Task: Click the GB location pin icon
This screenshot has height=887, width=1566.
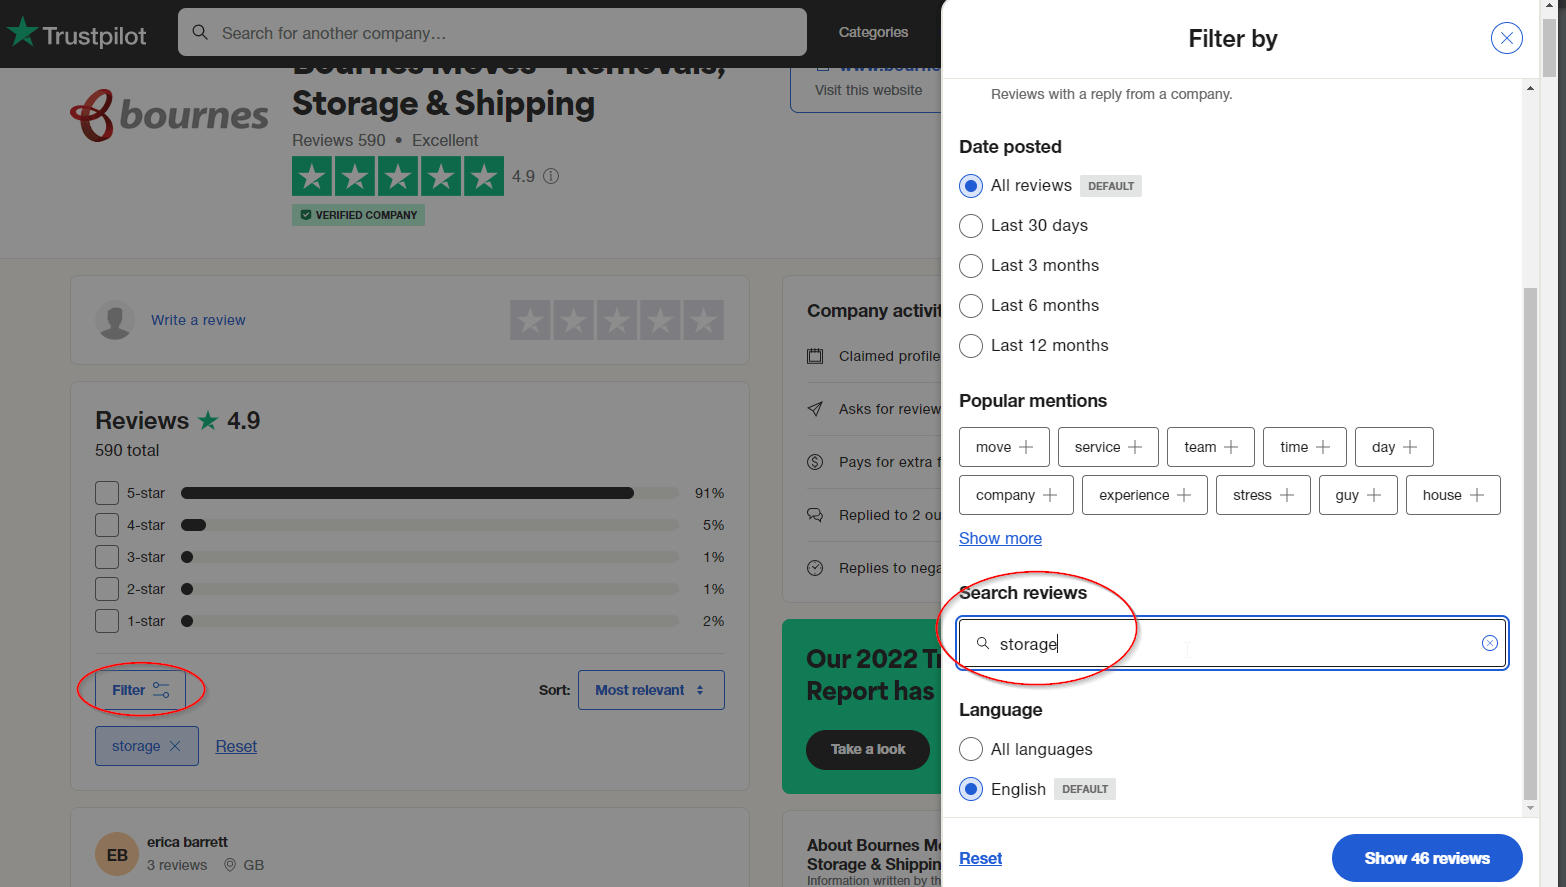Action: click(230, 864)
